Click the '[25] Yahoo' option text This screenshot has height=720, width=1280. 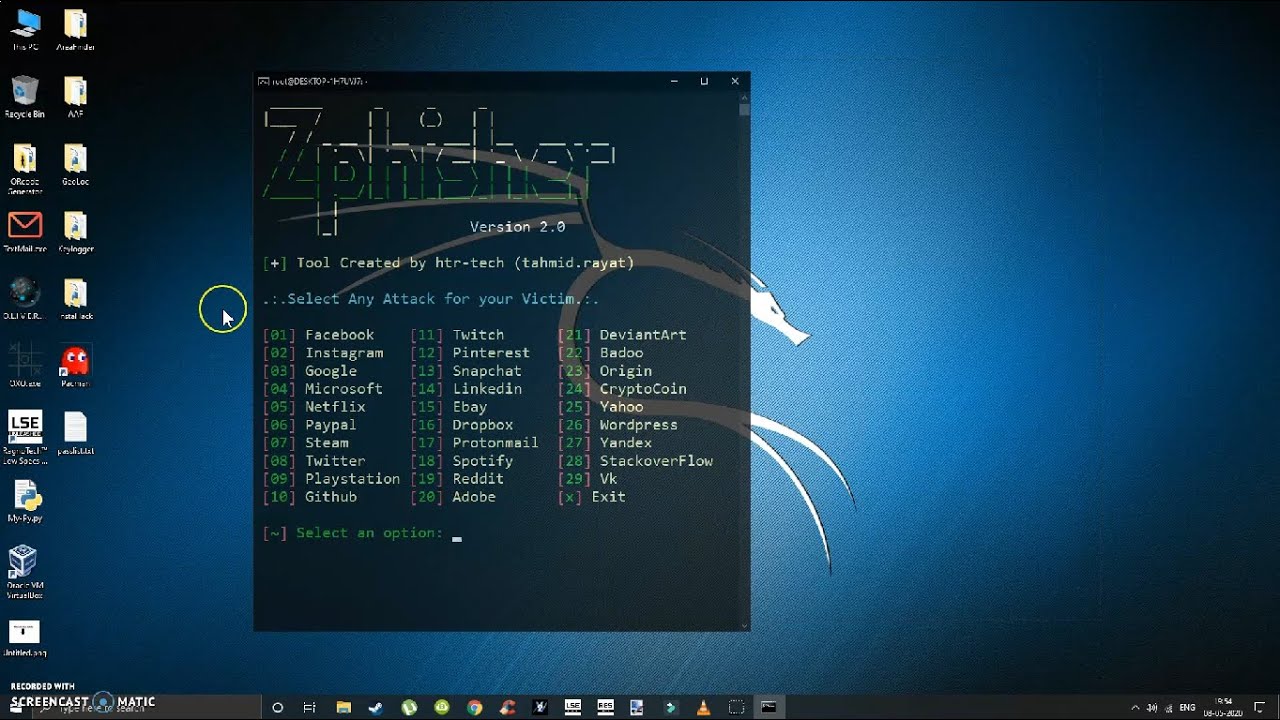(x=600, y=407)
